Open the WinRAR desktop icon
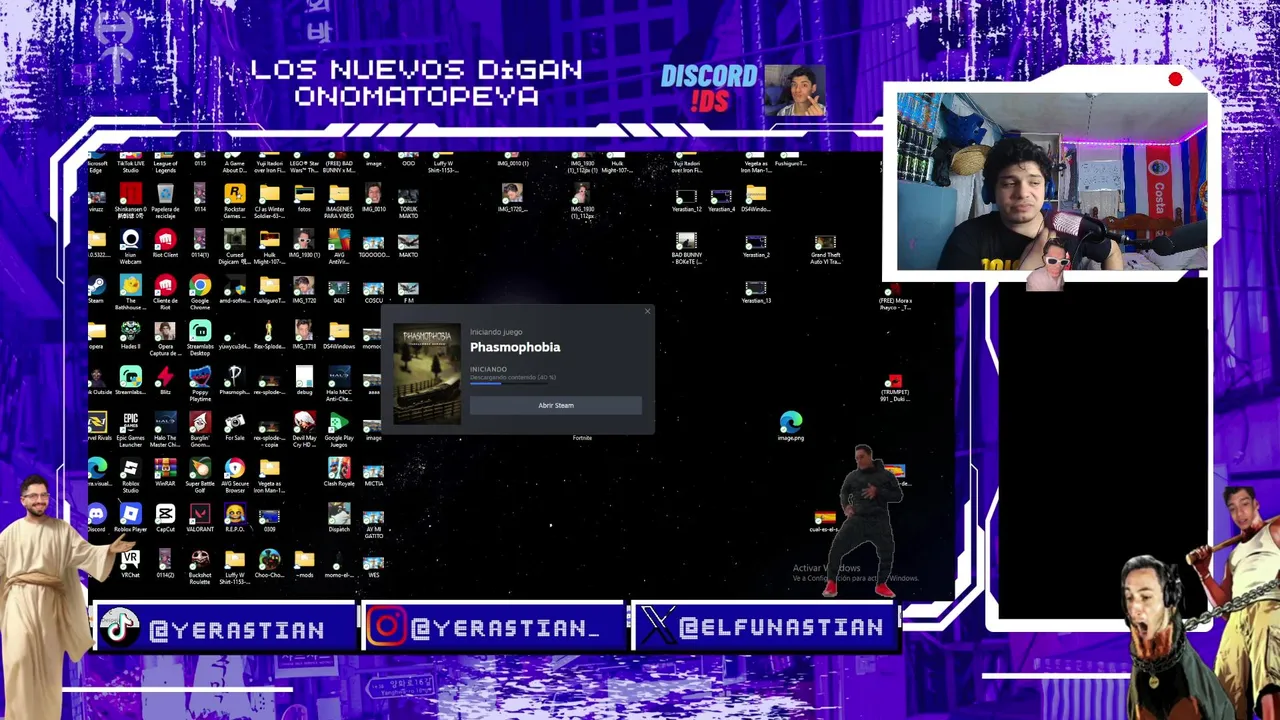The image size is (1280, 720). coord(165,468)
